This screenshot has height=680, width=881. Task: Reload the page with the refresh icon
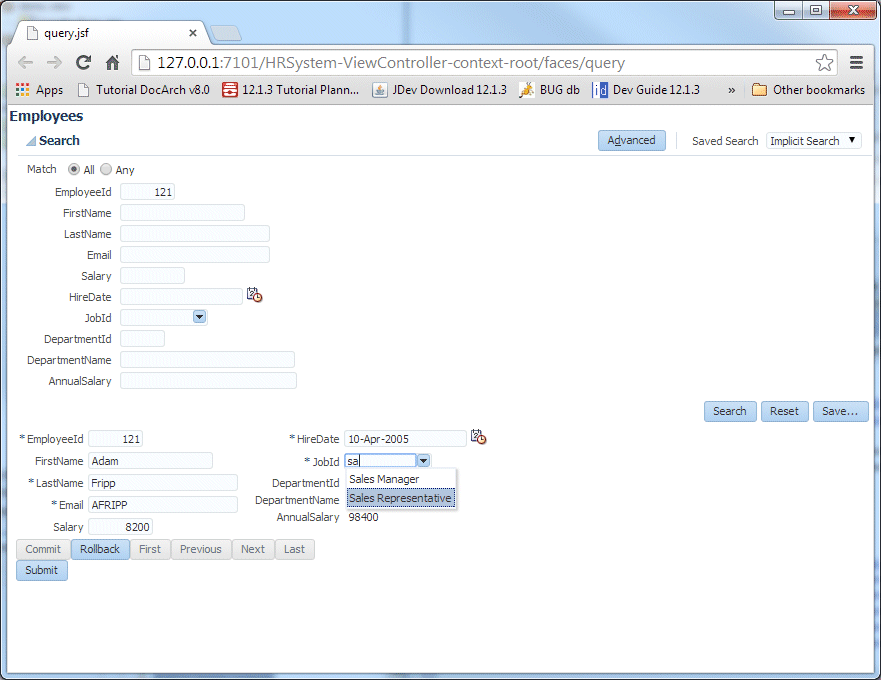click(x=84, y=62)
